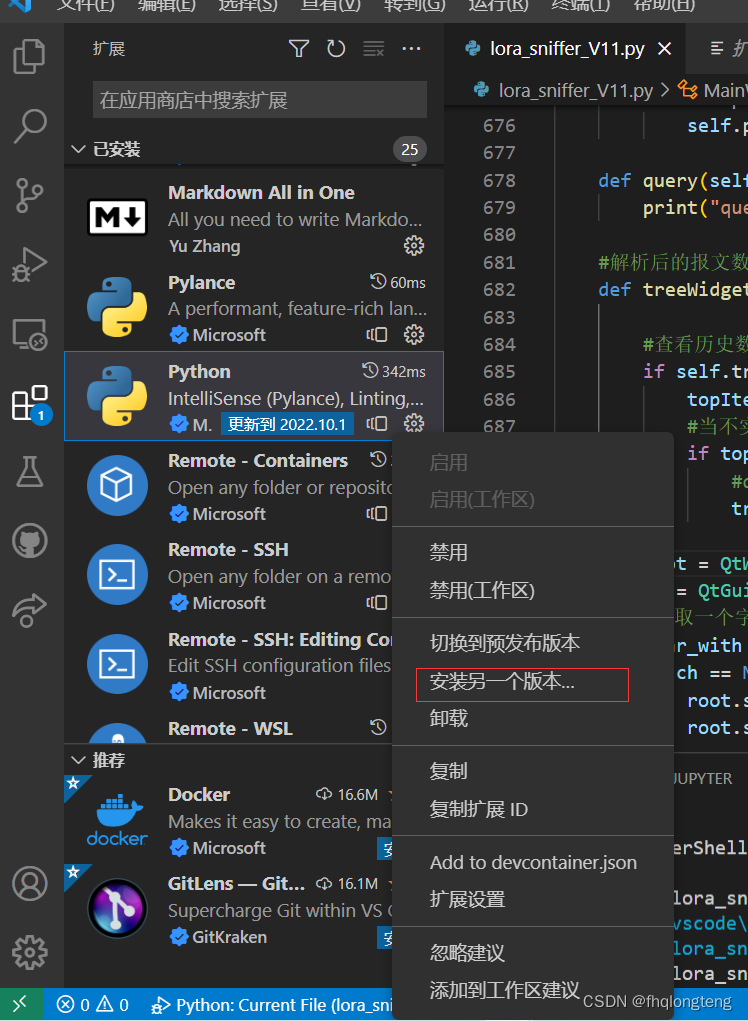The width and height of the screenshot is (748, 1021).
Task: Select the Docker recommended extension
Action: (229, 820)
